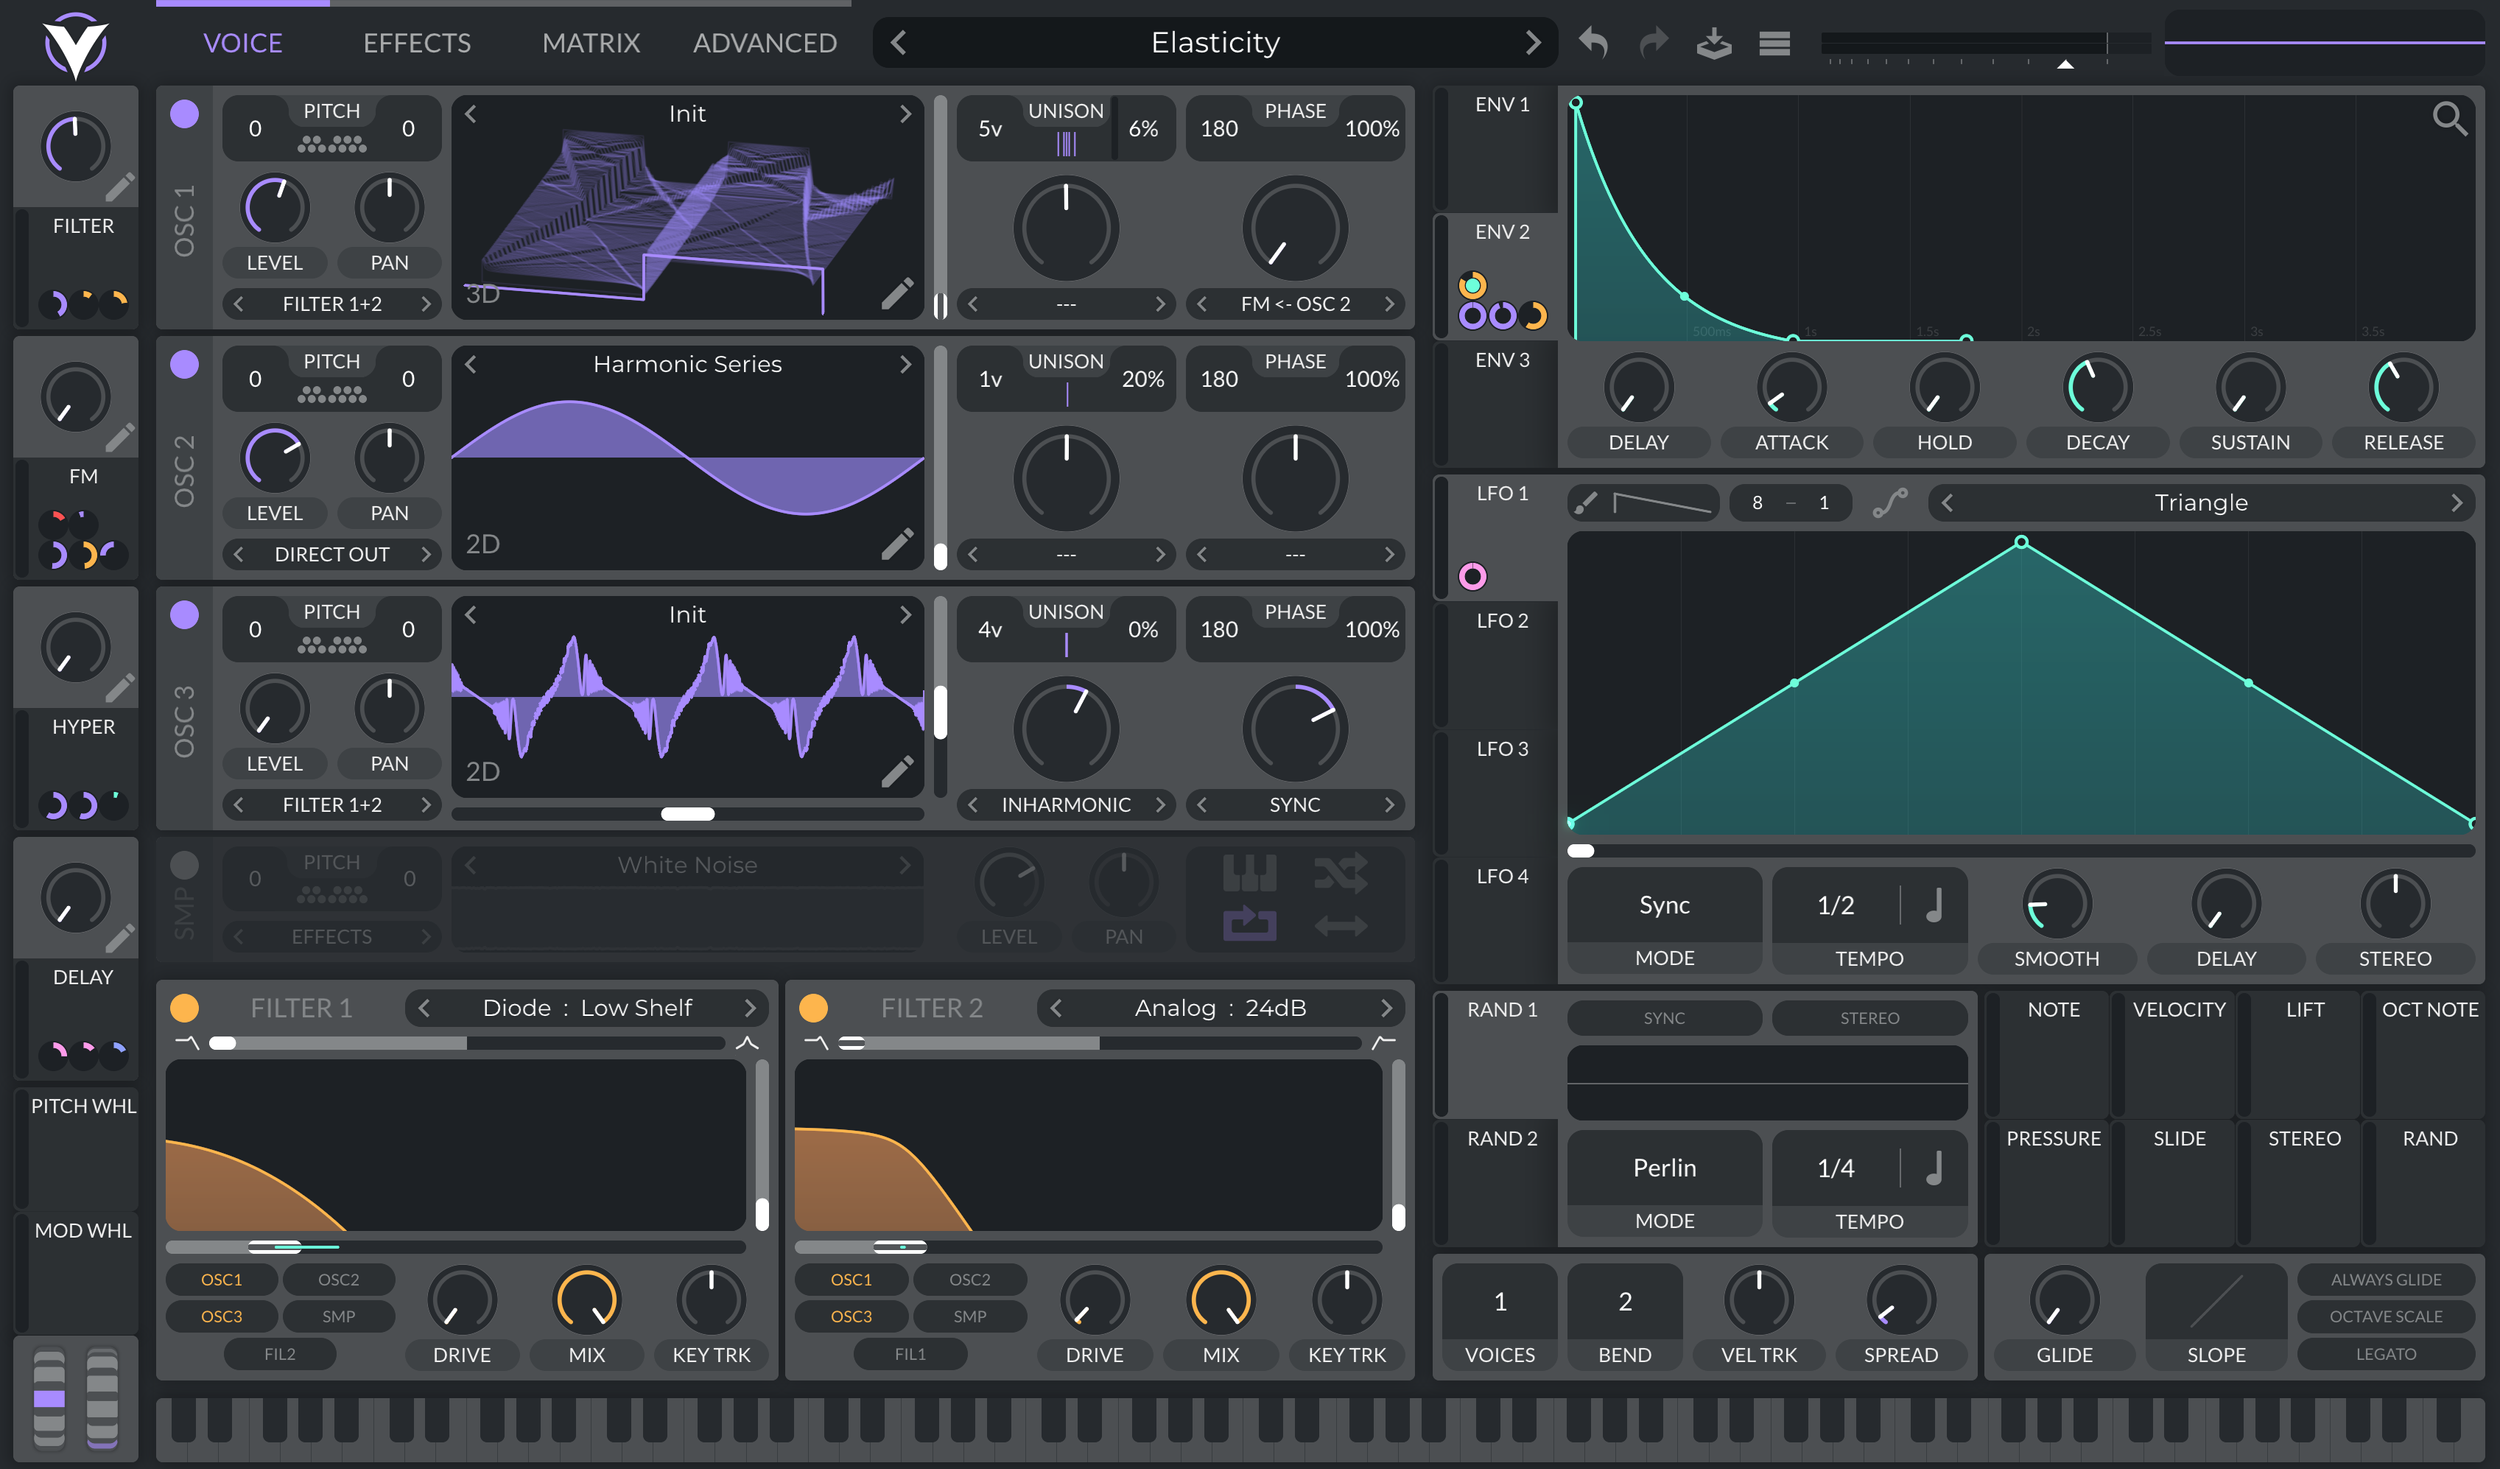The image size is (2500, 1469).
Task: Enable the sampler SMP power toggle
Action: tap(184, 865)
